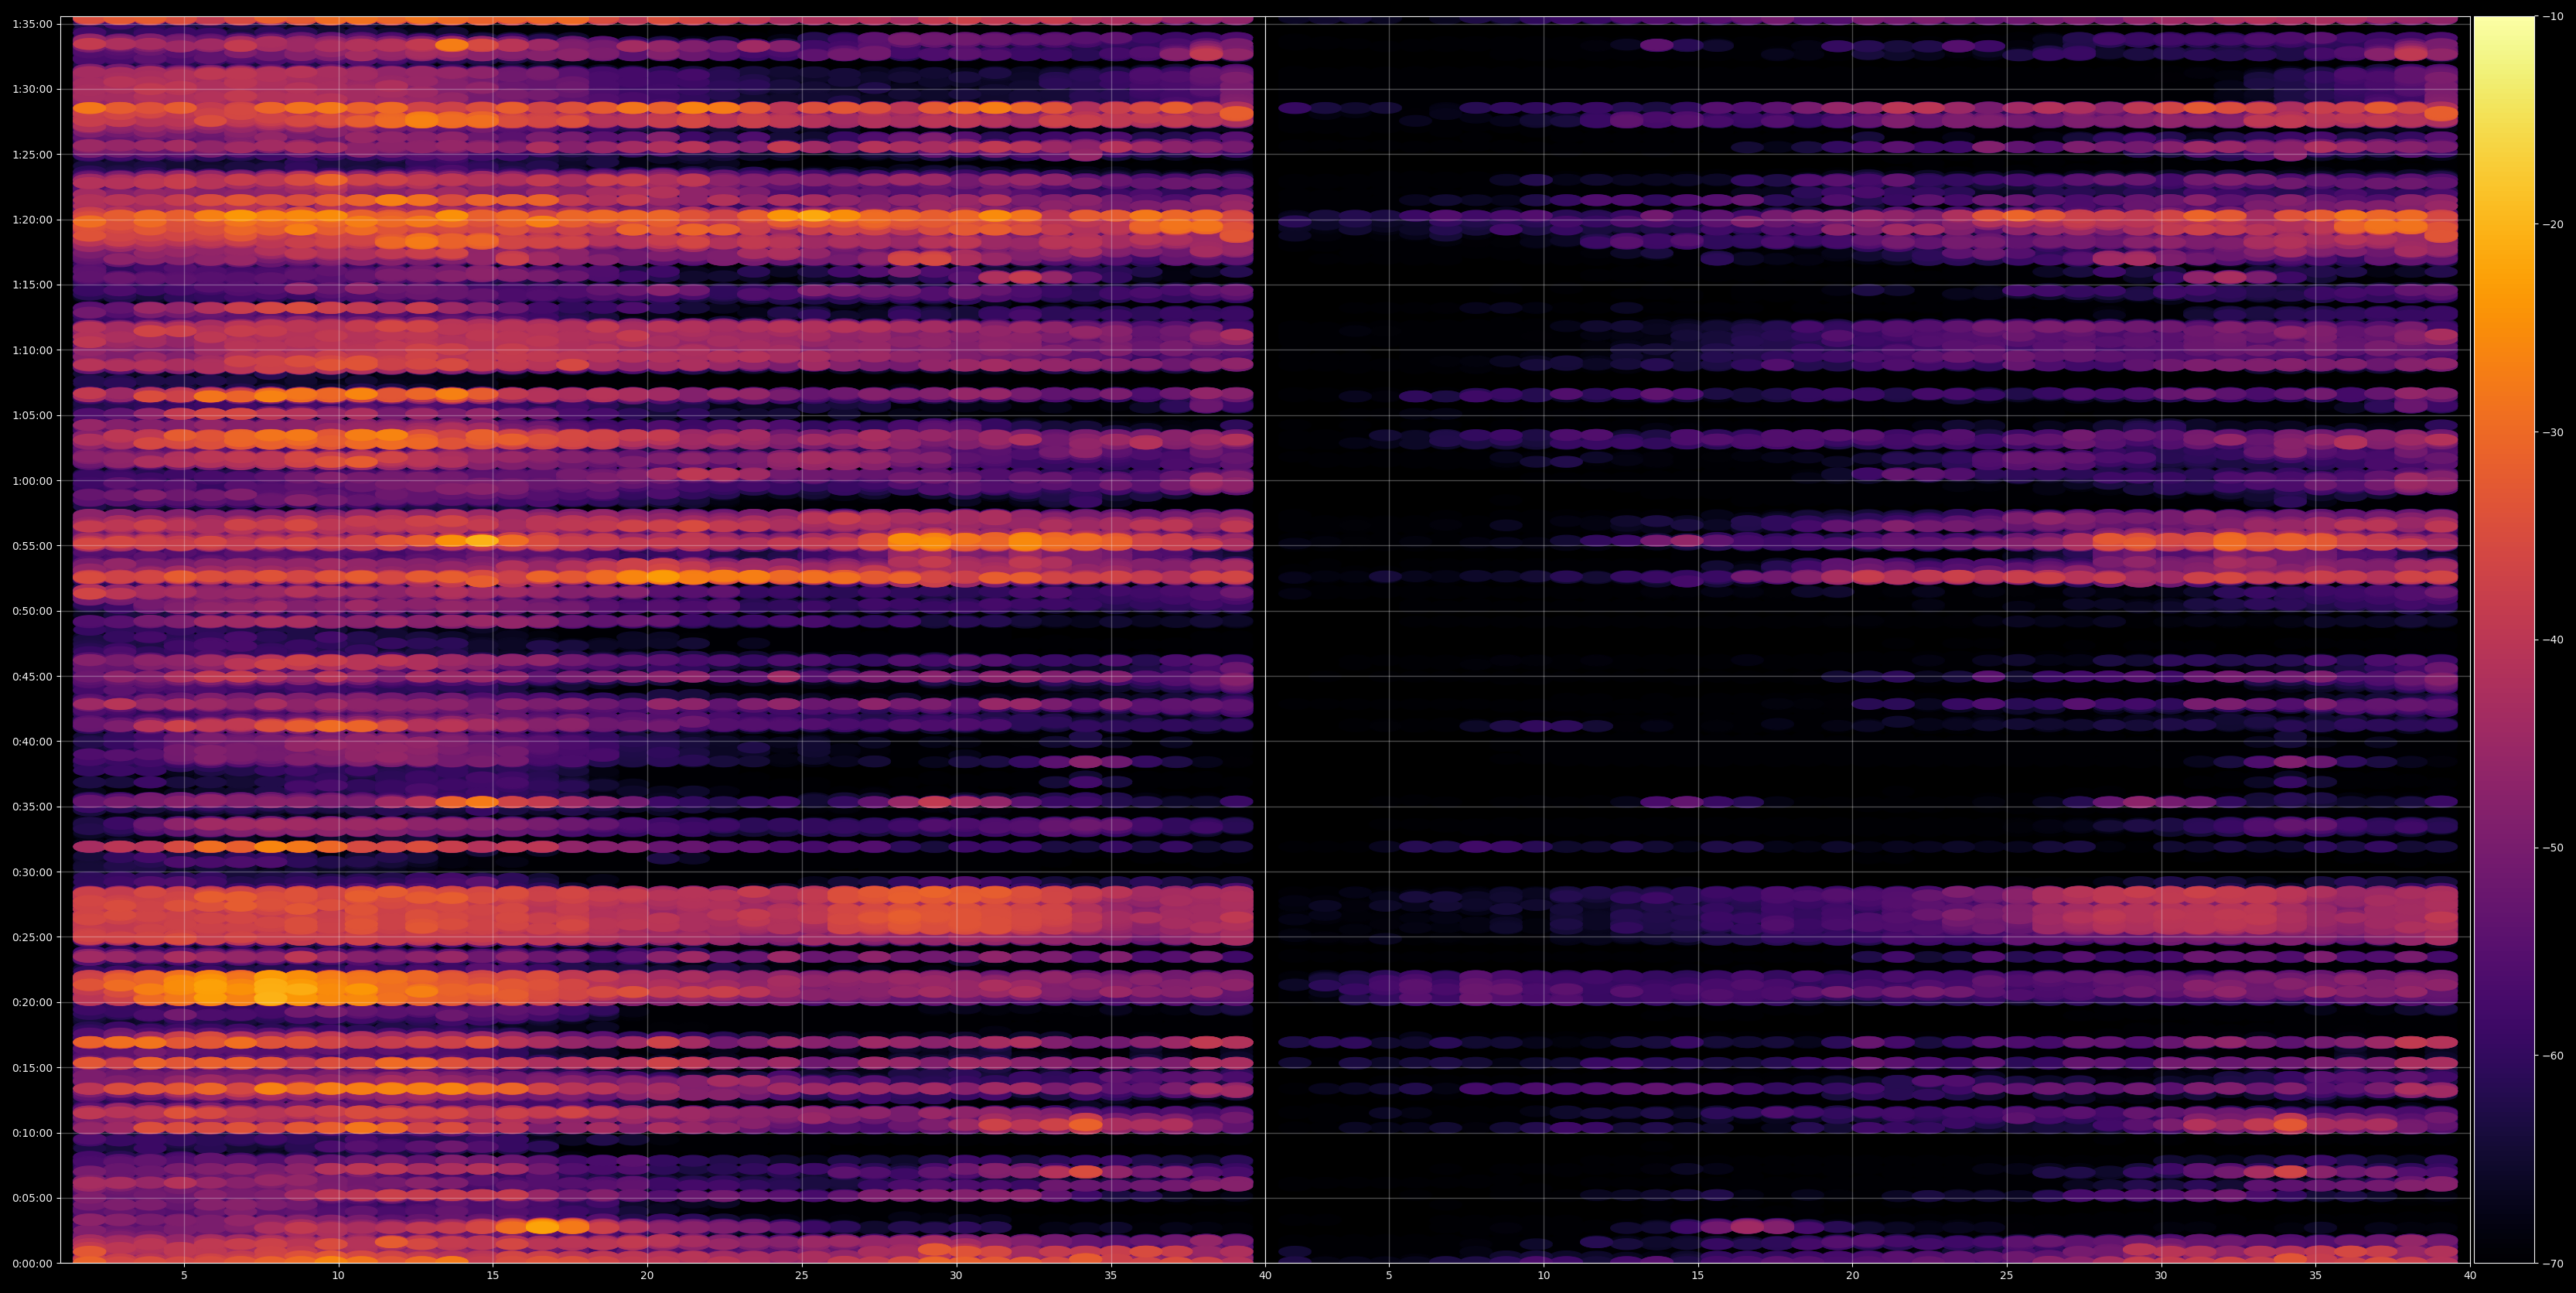Image resolution: width=2576 pixels, height=1293 pixels.
Task: Click the 1:10:00 y-axis tick label
Action: click(x=32, y=350)
